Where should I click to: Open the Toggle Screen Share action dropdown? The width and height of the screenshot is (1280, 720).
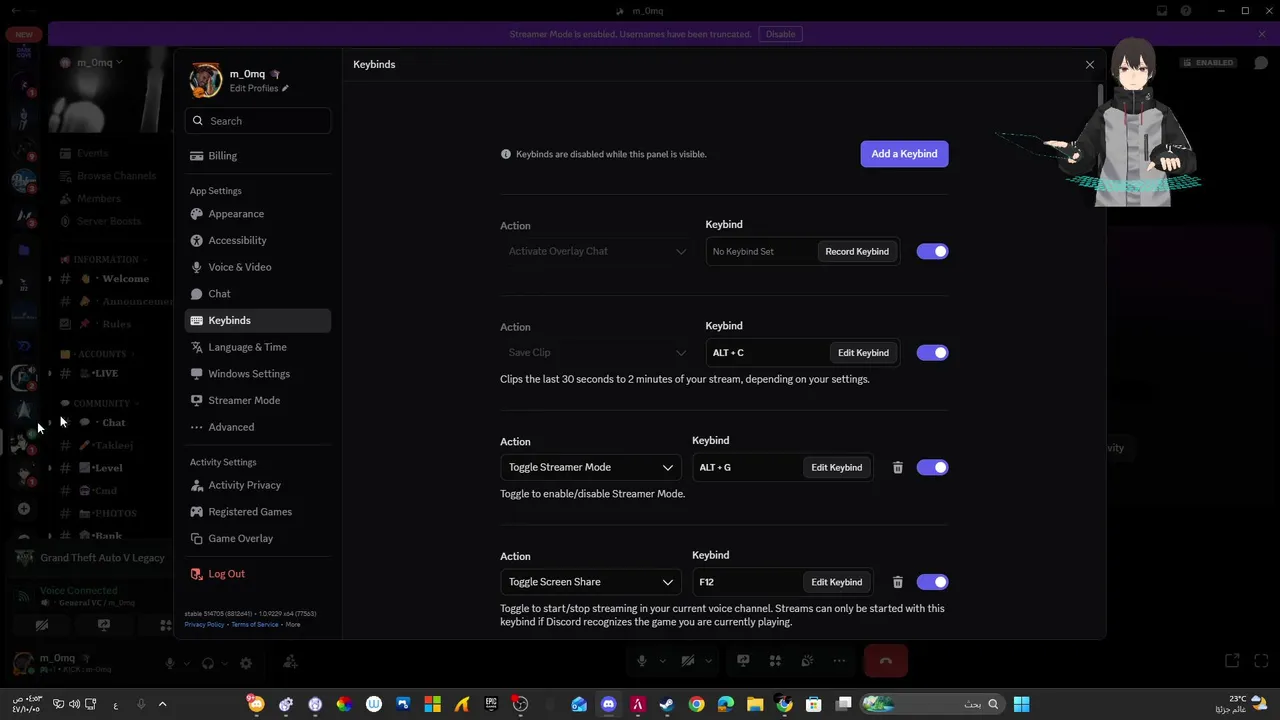[590, 582]
